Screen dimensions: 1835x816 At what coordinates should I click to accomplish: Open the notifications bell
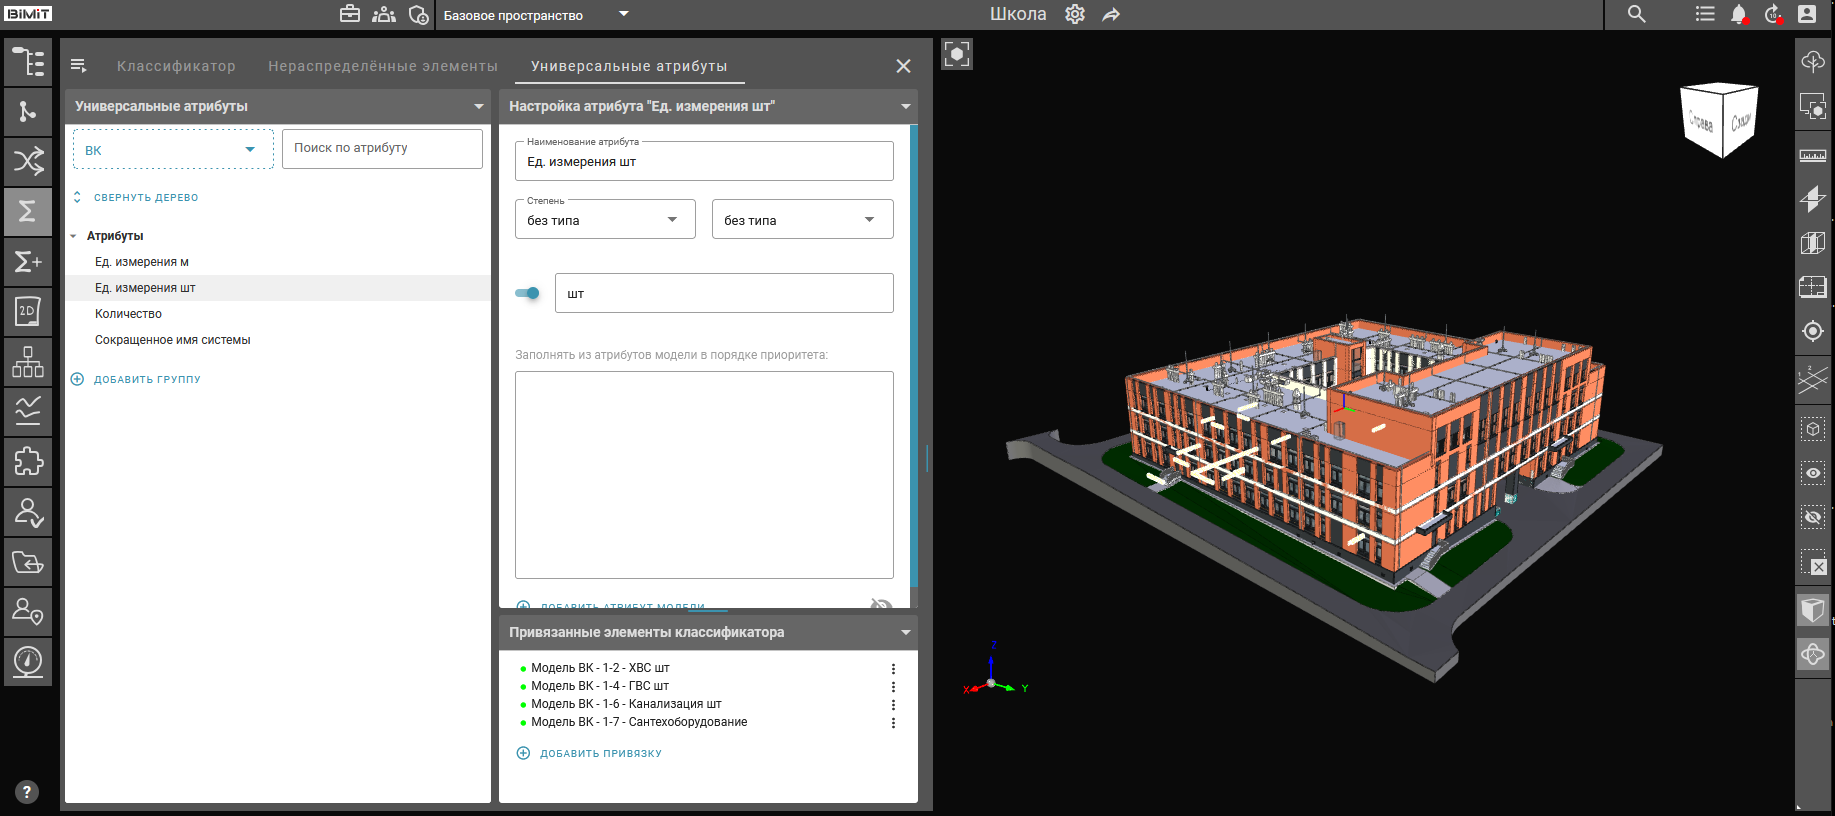click(x=1739, y=14)
